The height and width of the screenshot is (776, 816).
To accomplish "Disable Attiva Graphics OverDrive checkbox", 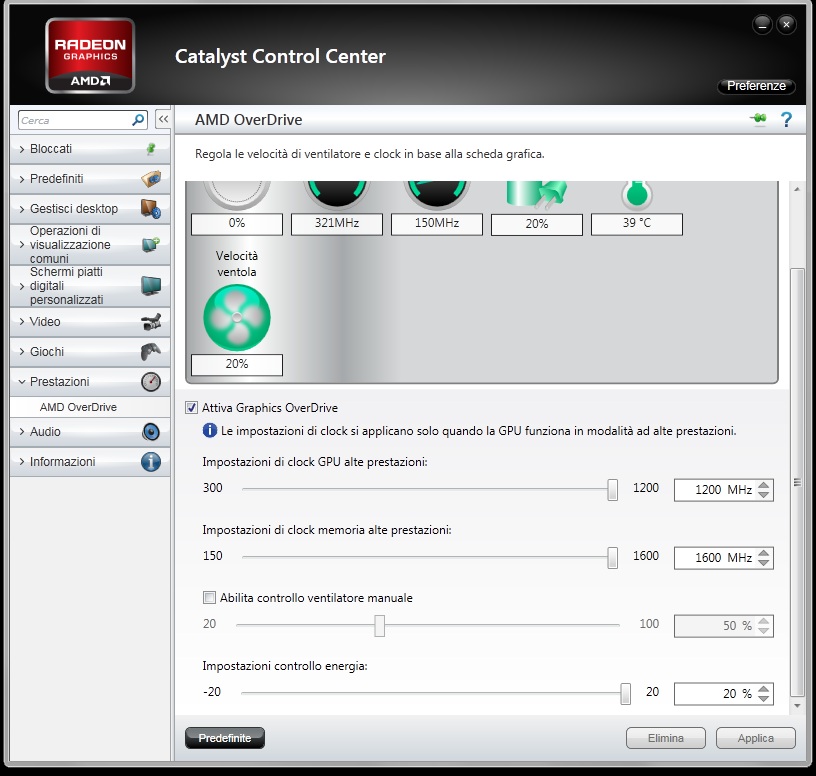I will pyautogui.click(x=192, y=408).
